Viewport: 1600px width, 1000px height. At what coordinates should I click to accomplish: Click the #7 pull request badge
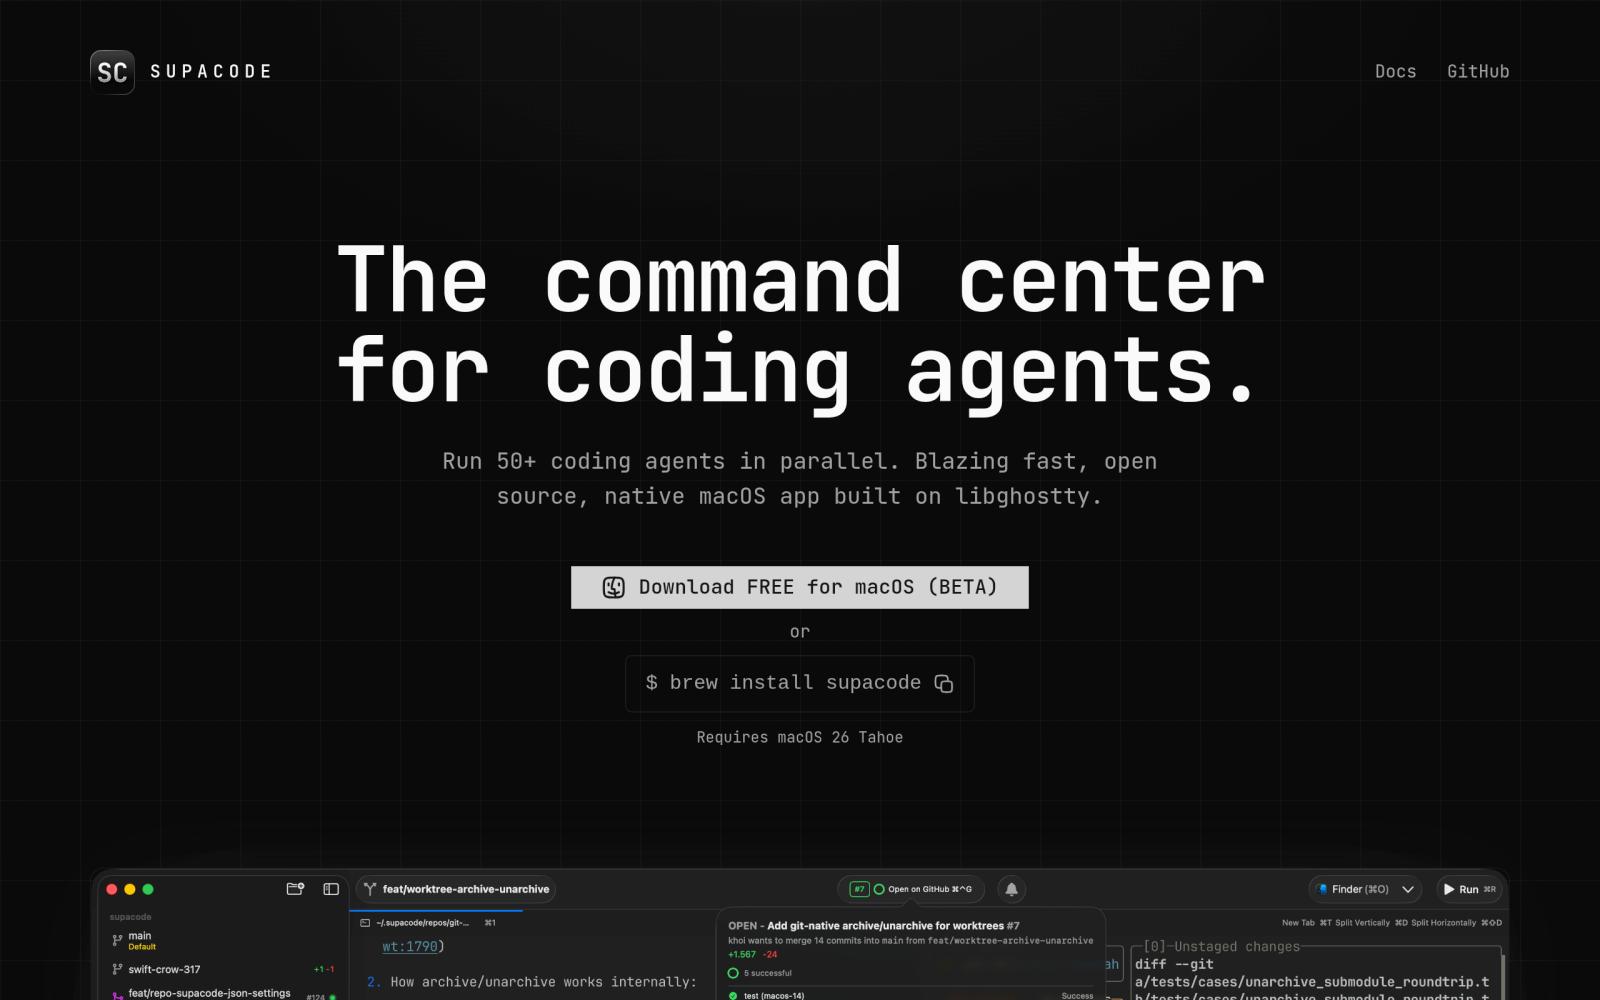[859, 889]
